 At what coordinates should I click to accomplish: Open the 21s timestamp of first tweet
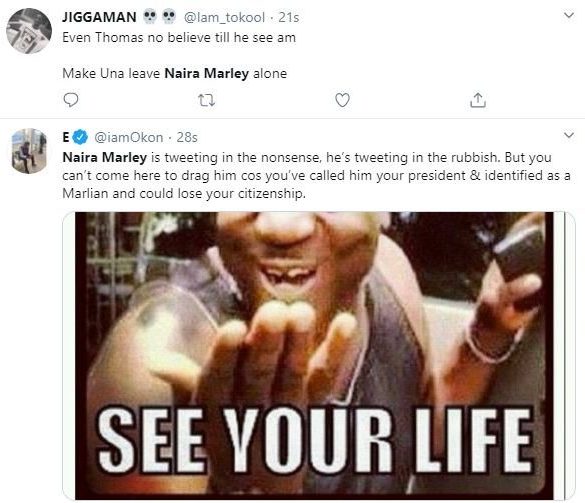pos(289,17)
